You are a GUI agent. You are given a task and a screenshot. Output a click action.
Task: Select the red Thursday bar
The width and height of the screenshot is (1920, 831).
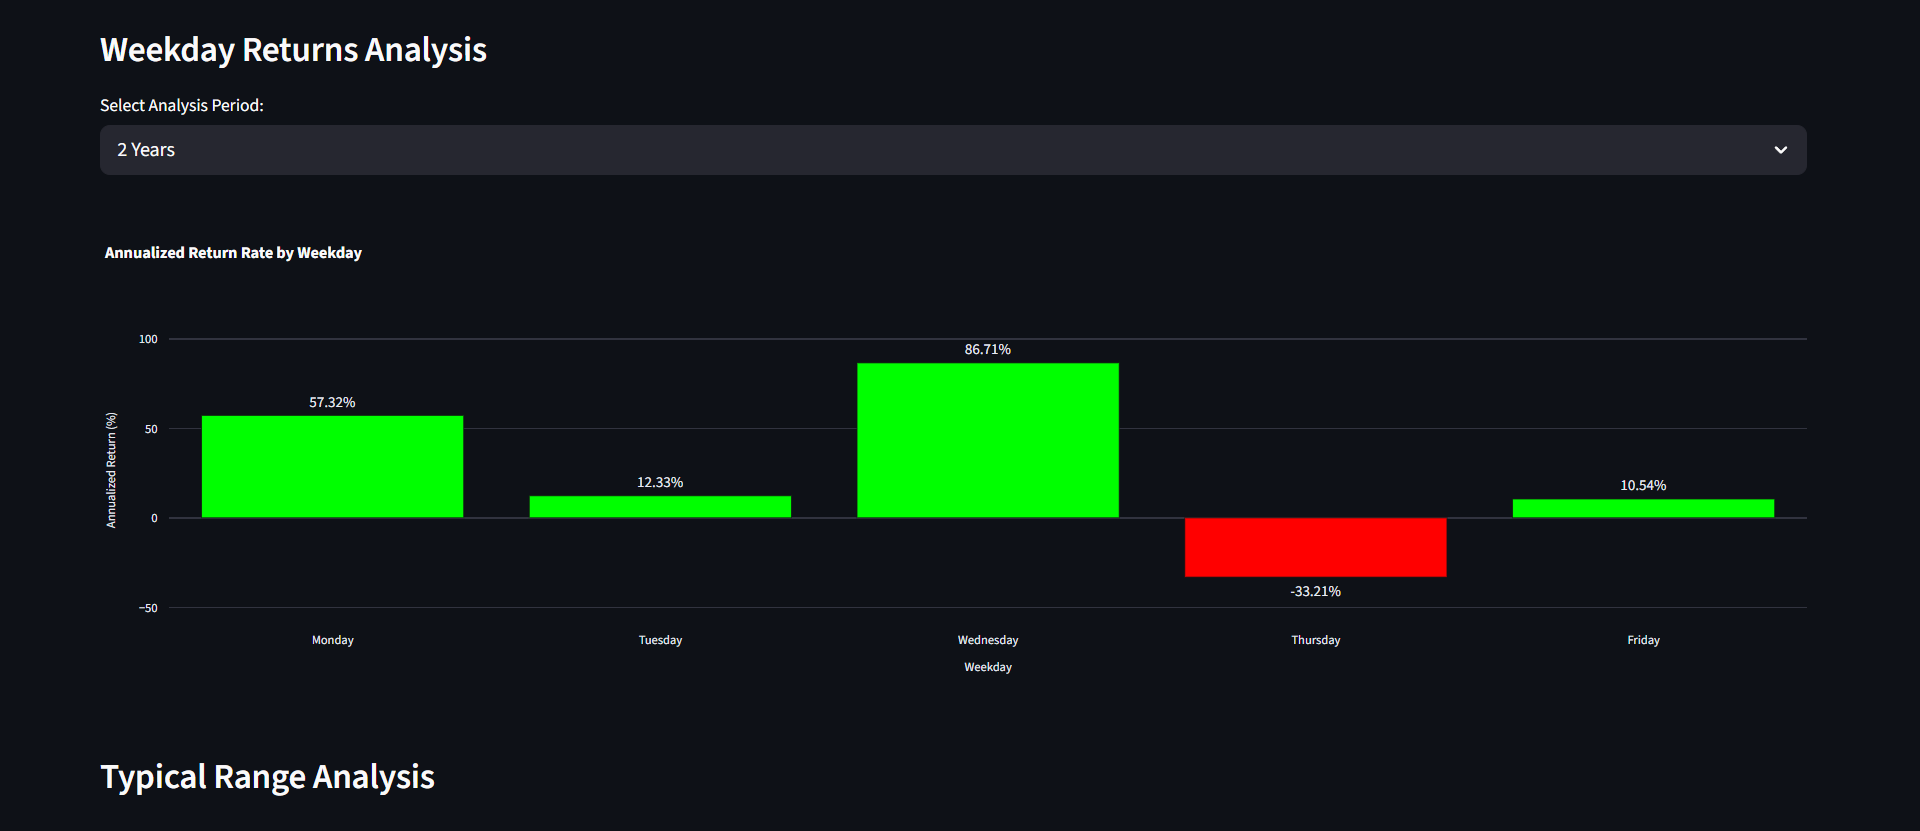[x=1315, y=547]
